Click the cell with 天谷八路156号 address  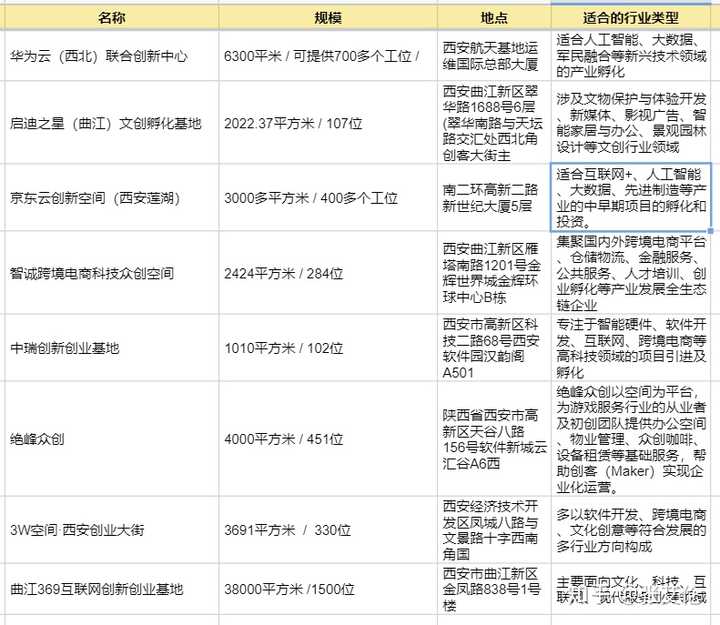click(494, 439)
